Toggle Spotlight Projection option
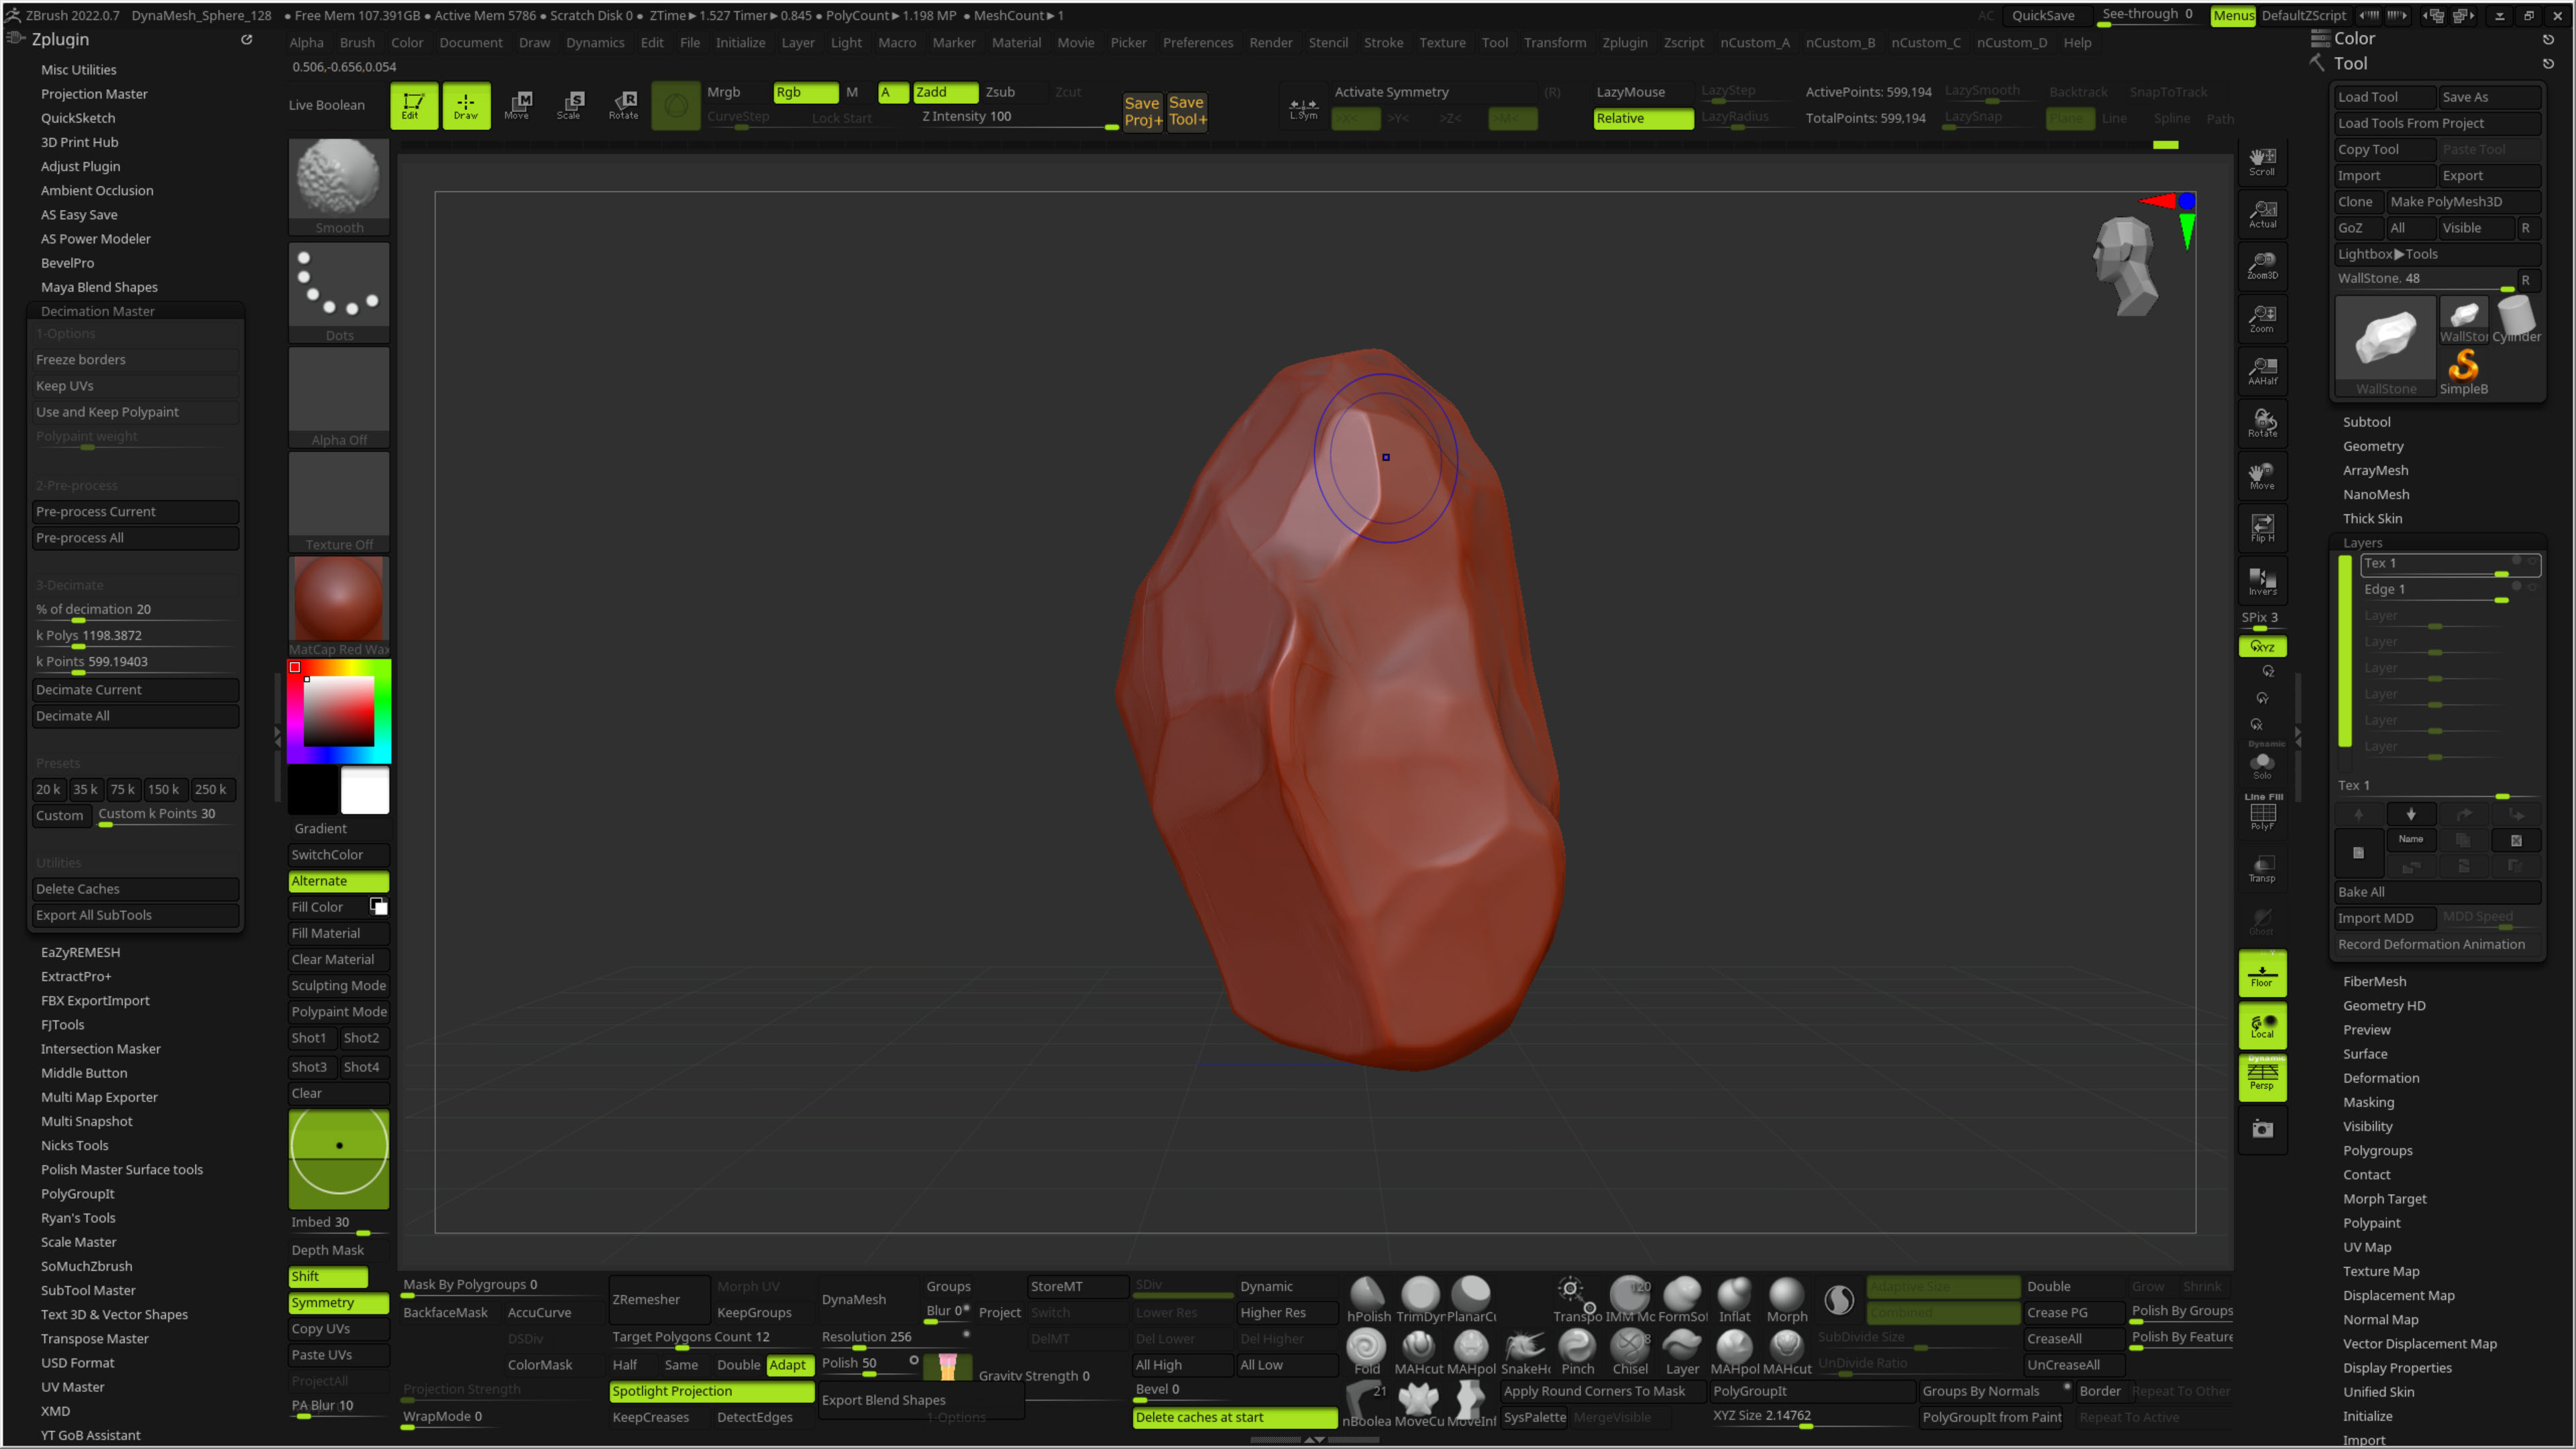 [711, 1391]
